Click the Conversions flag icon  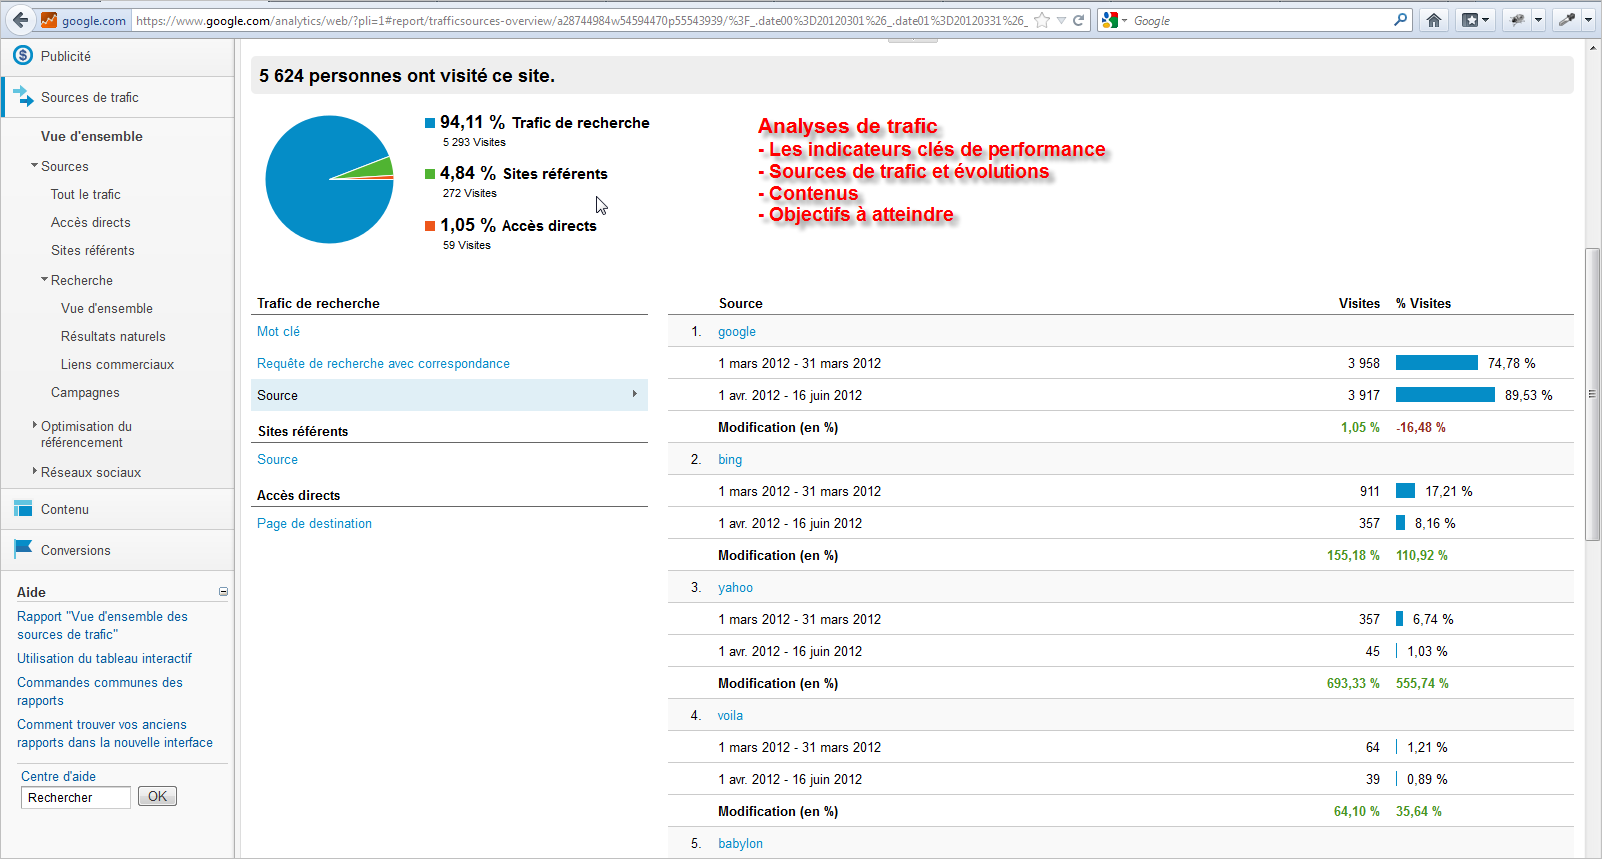23,549
